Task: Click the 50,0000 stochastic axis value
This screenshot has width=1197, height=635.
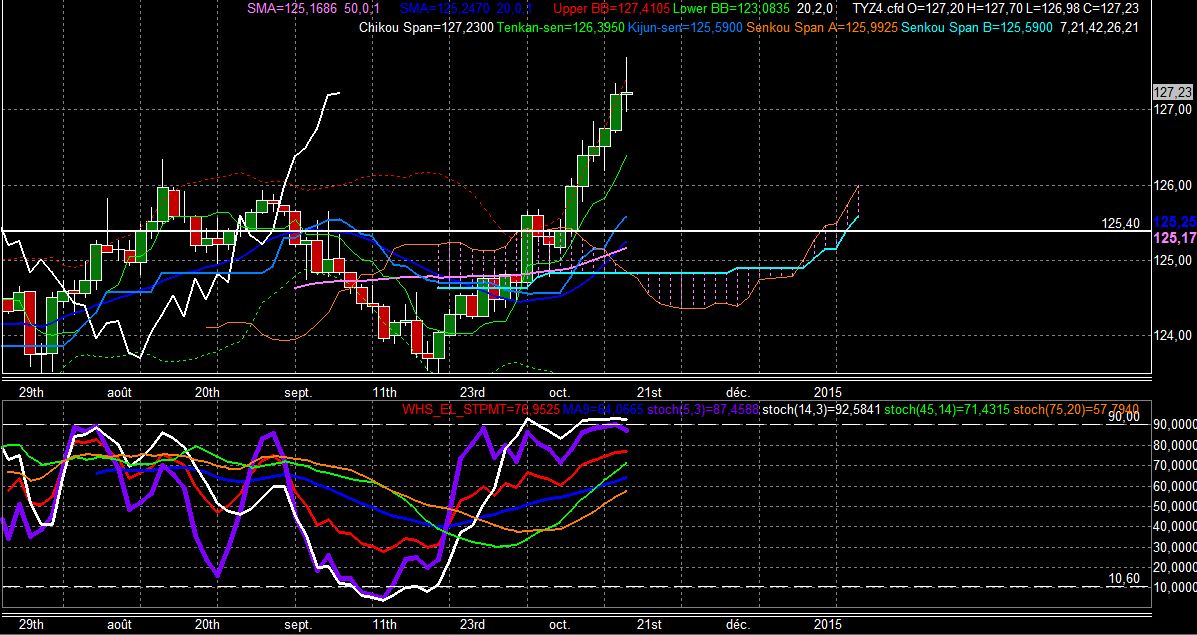Action: coord(1173,507)
